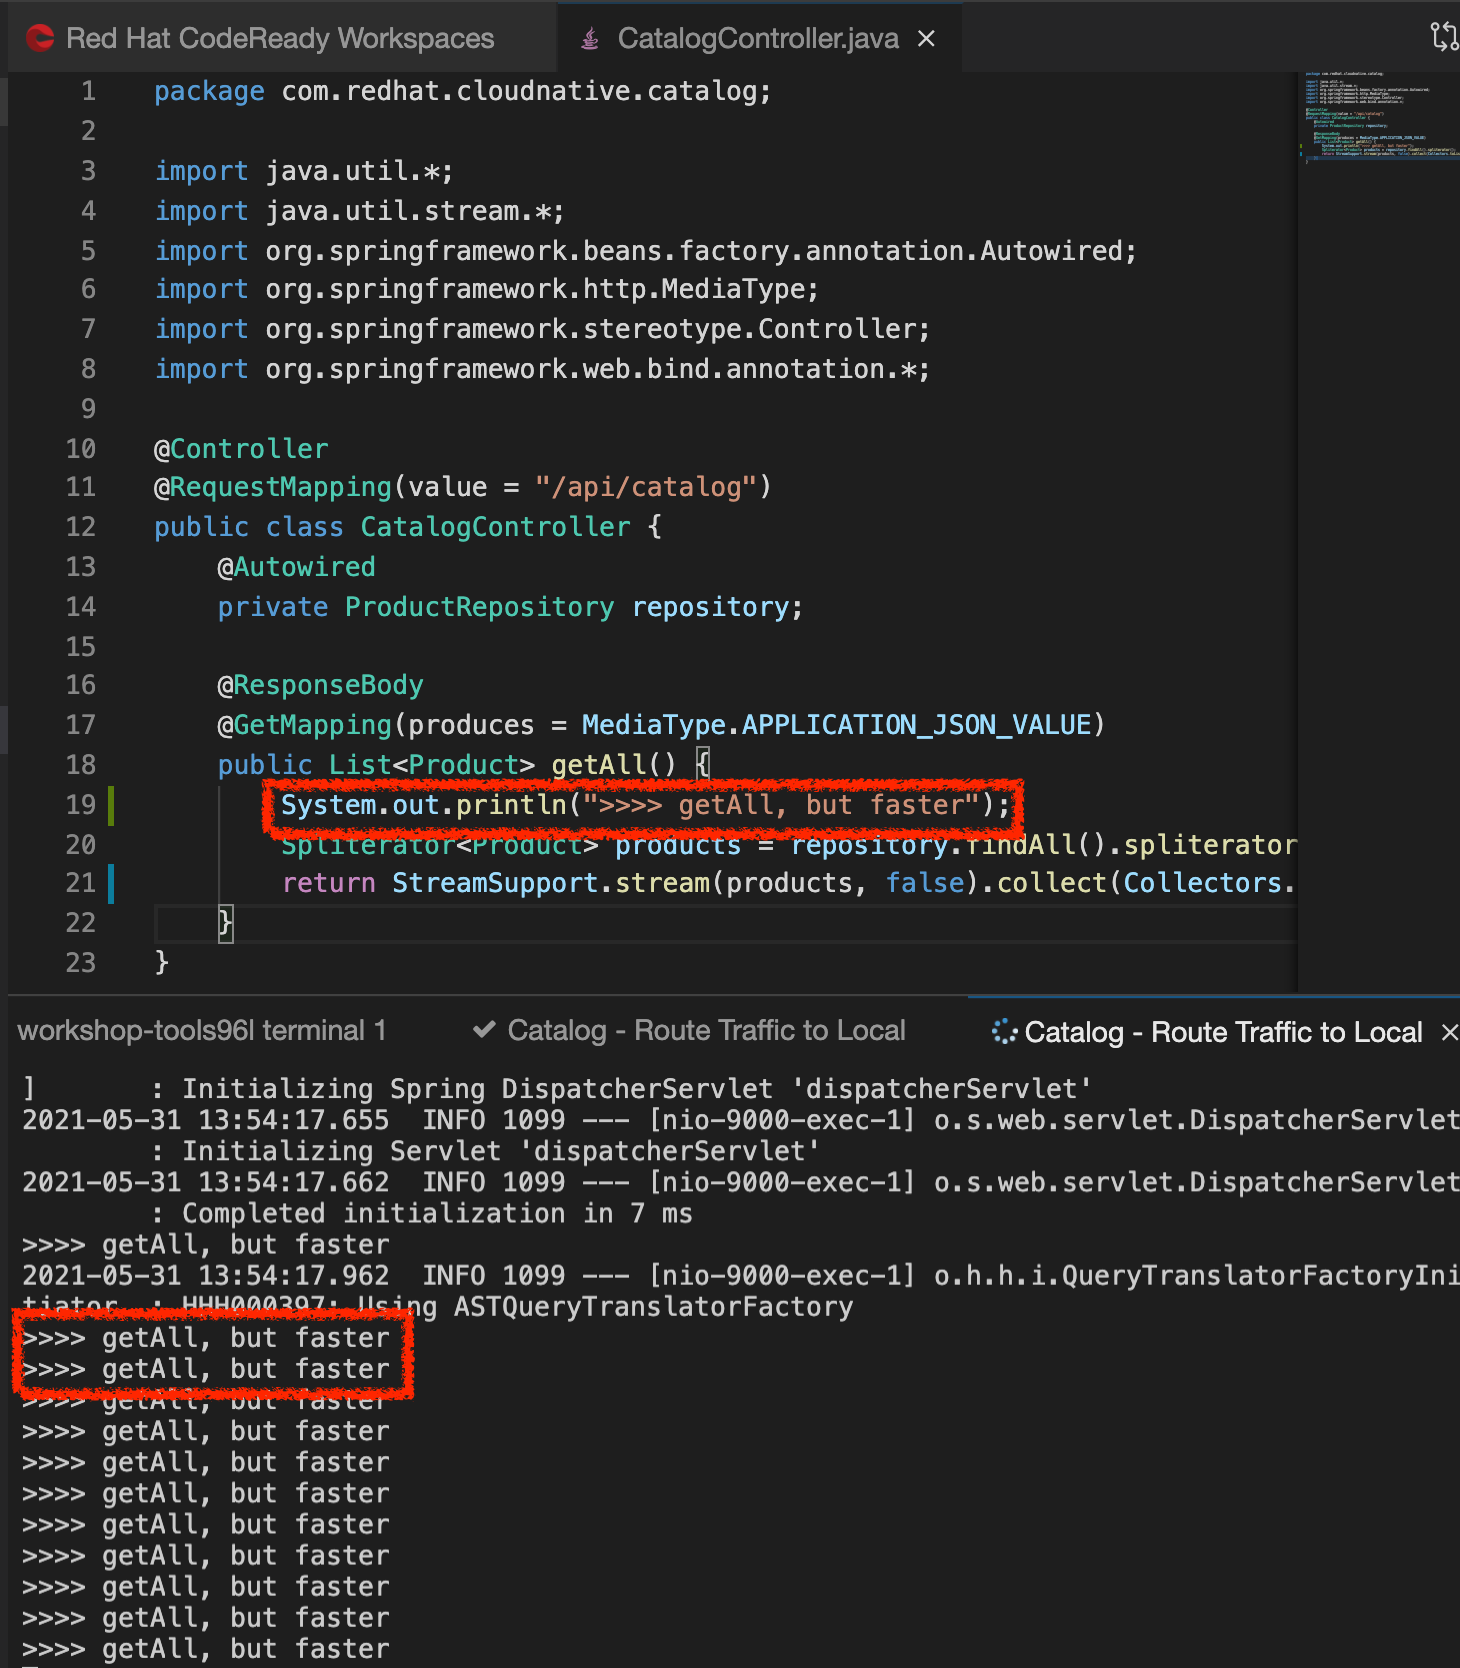This screenshot has height=1668, width=1460.
Task: Click the MediaType import statement
Action: (x=487, y=289)
